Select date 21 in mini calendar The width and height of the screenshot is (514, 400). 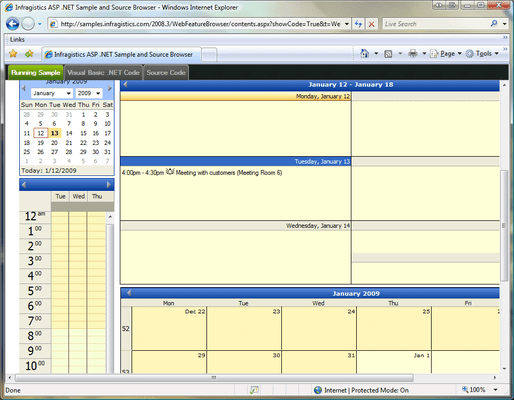[69, 143]
